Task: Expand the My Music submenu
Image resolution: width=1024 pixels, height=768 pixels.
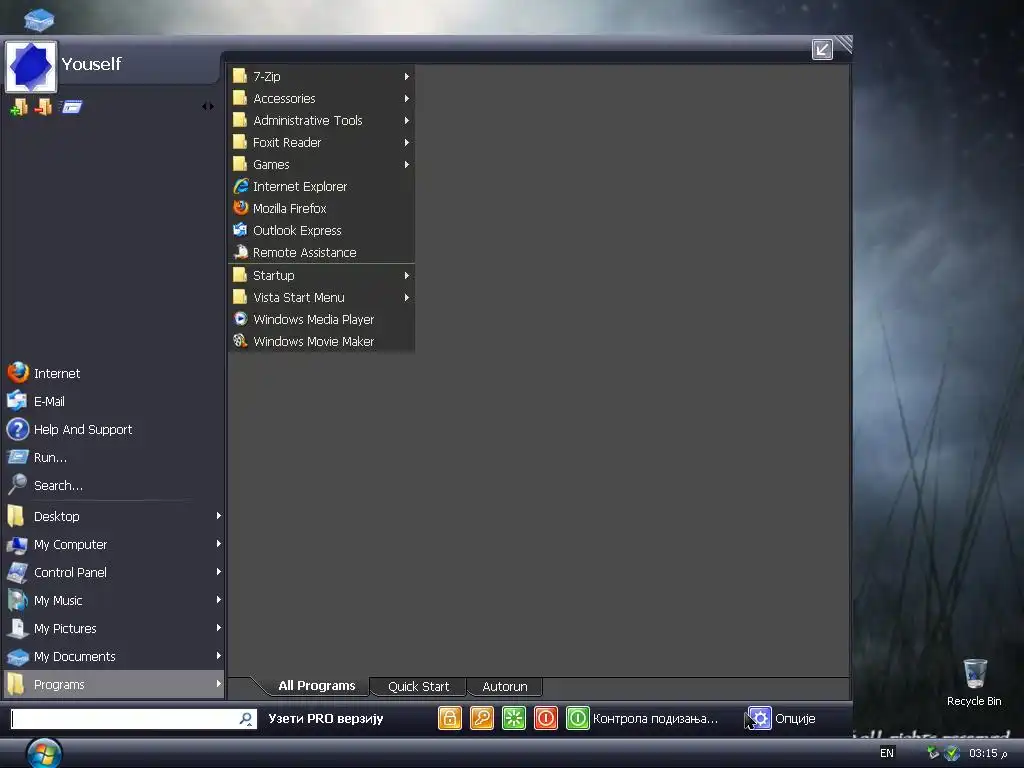Action: point(114,600)
